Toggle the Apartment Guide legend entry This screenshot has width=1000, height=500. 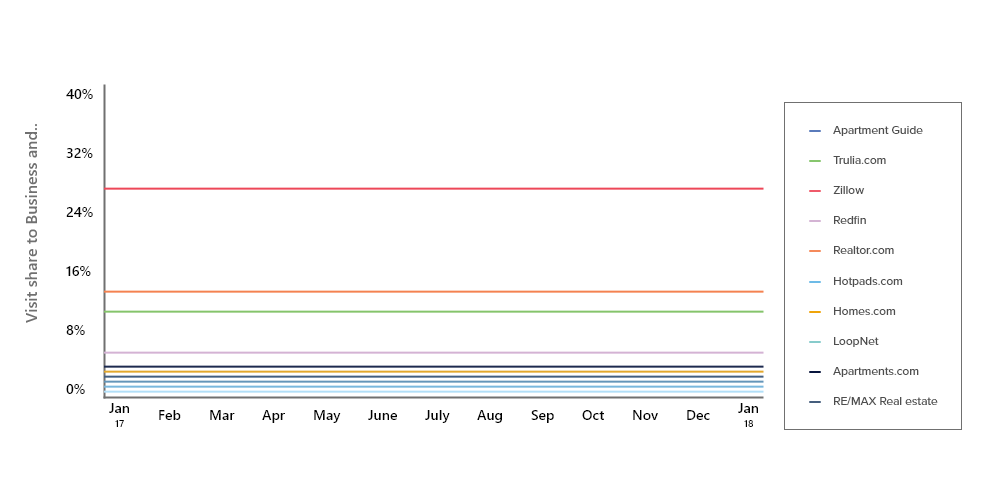tap(877, 130)
